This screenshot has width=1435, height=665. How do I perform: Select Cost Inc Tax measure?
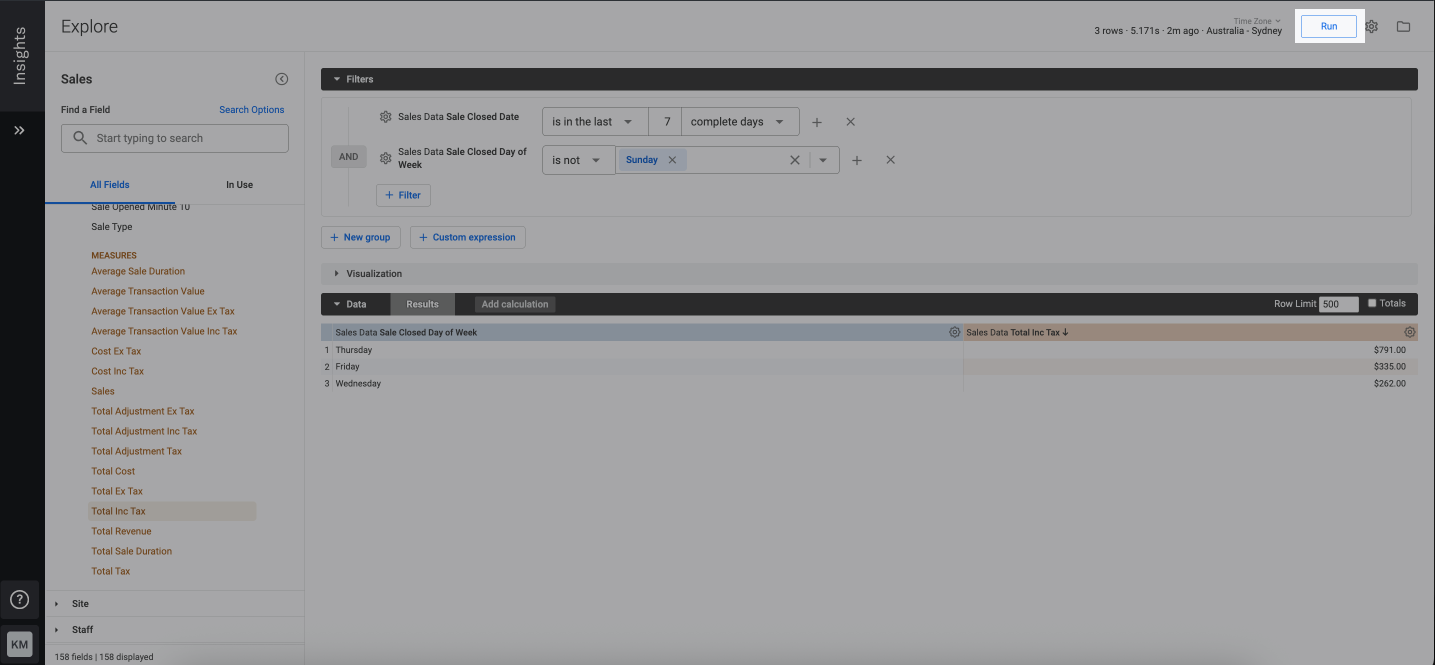click(x=118, y=371)
